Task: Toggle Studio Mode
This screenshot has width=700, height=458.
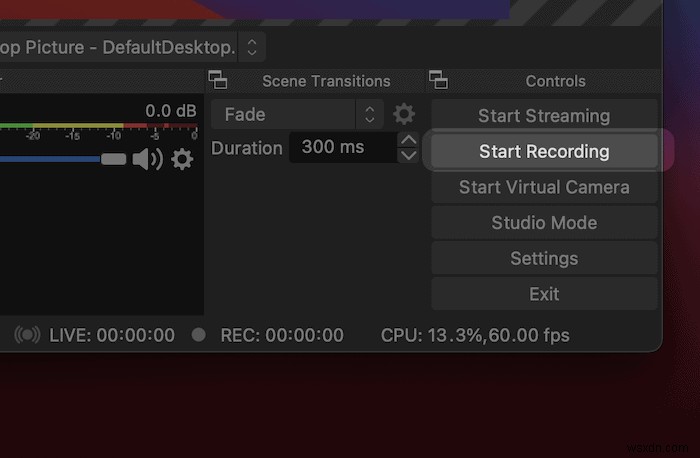Action: pyautogui.click(x=544, y=223)
